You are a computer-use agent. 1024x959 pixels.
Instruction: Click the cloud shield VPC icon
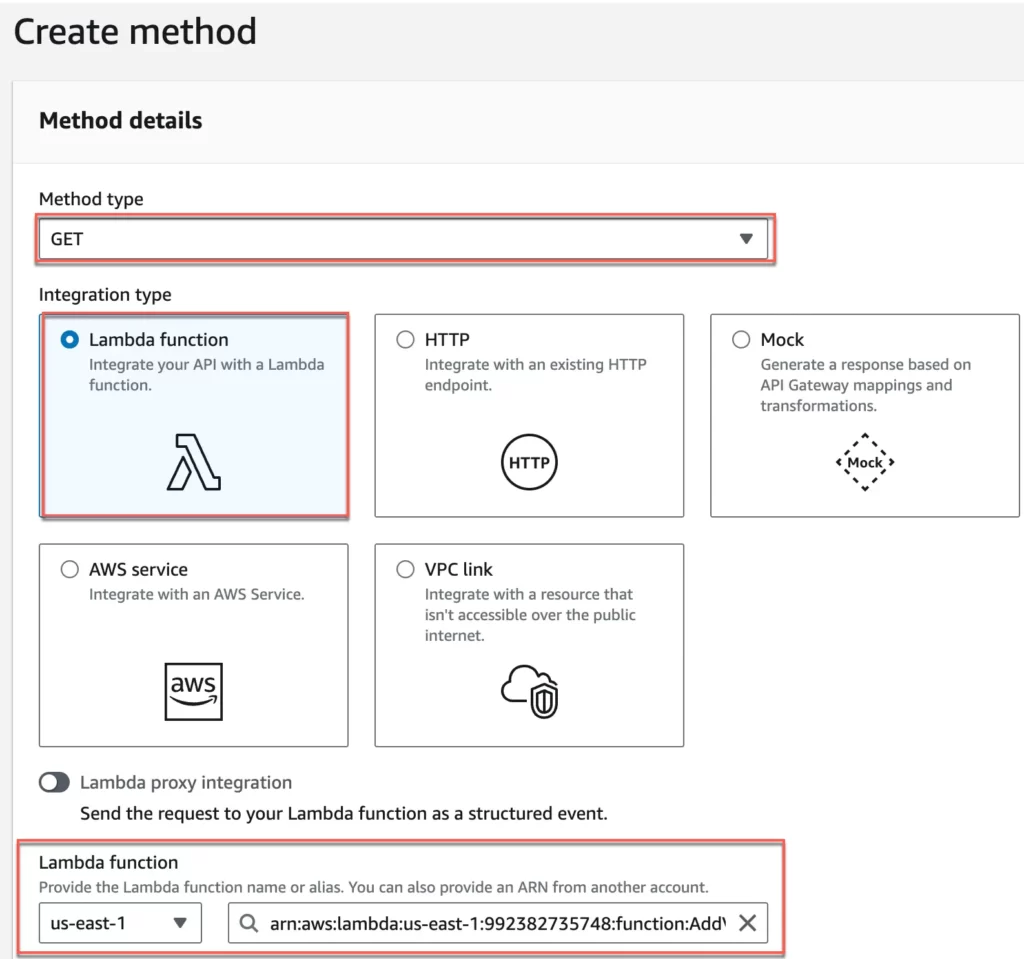coord(530,691)
